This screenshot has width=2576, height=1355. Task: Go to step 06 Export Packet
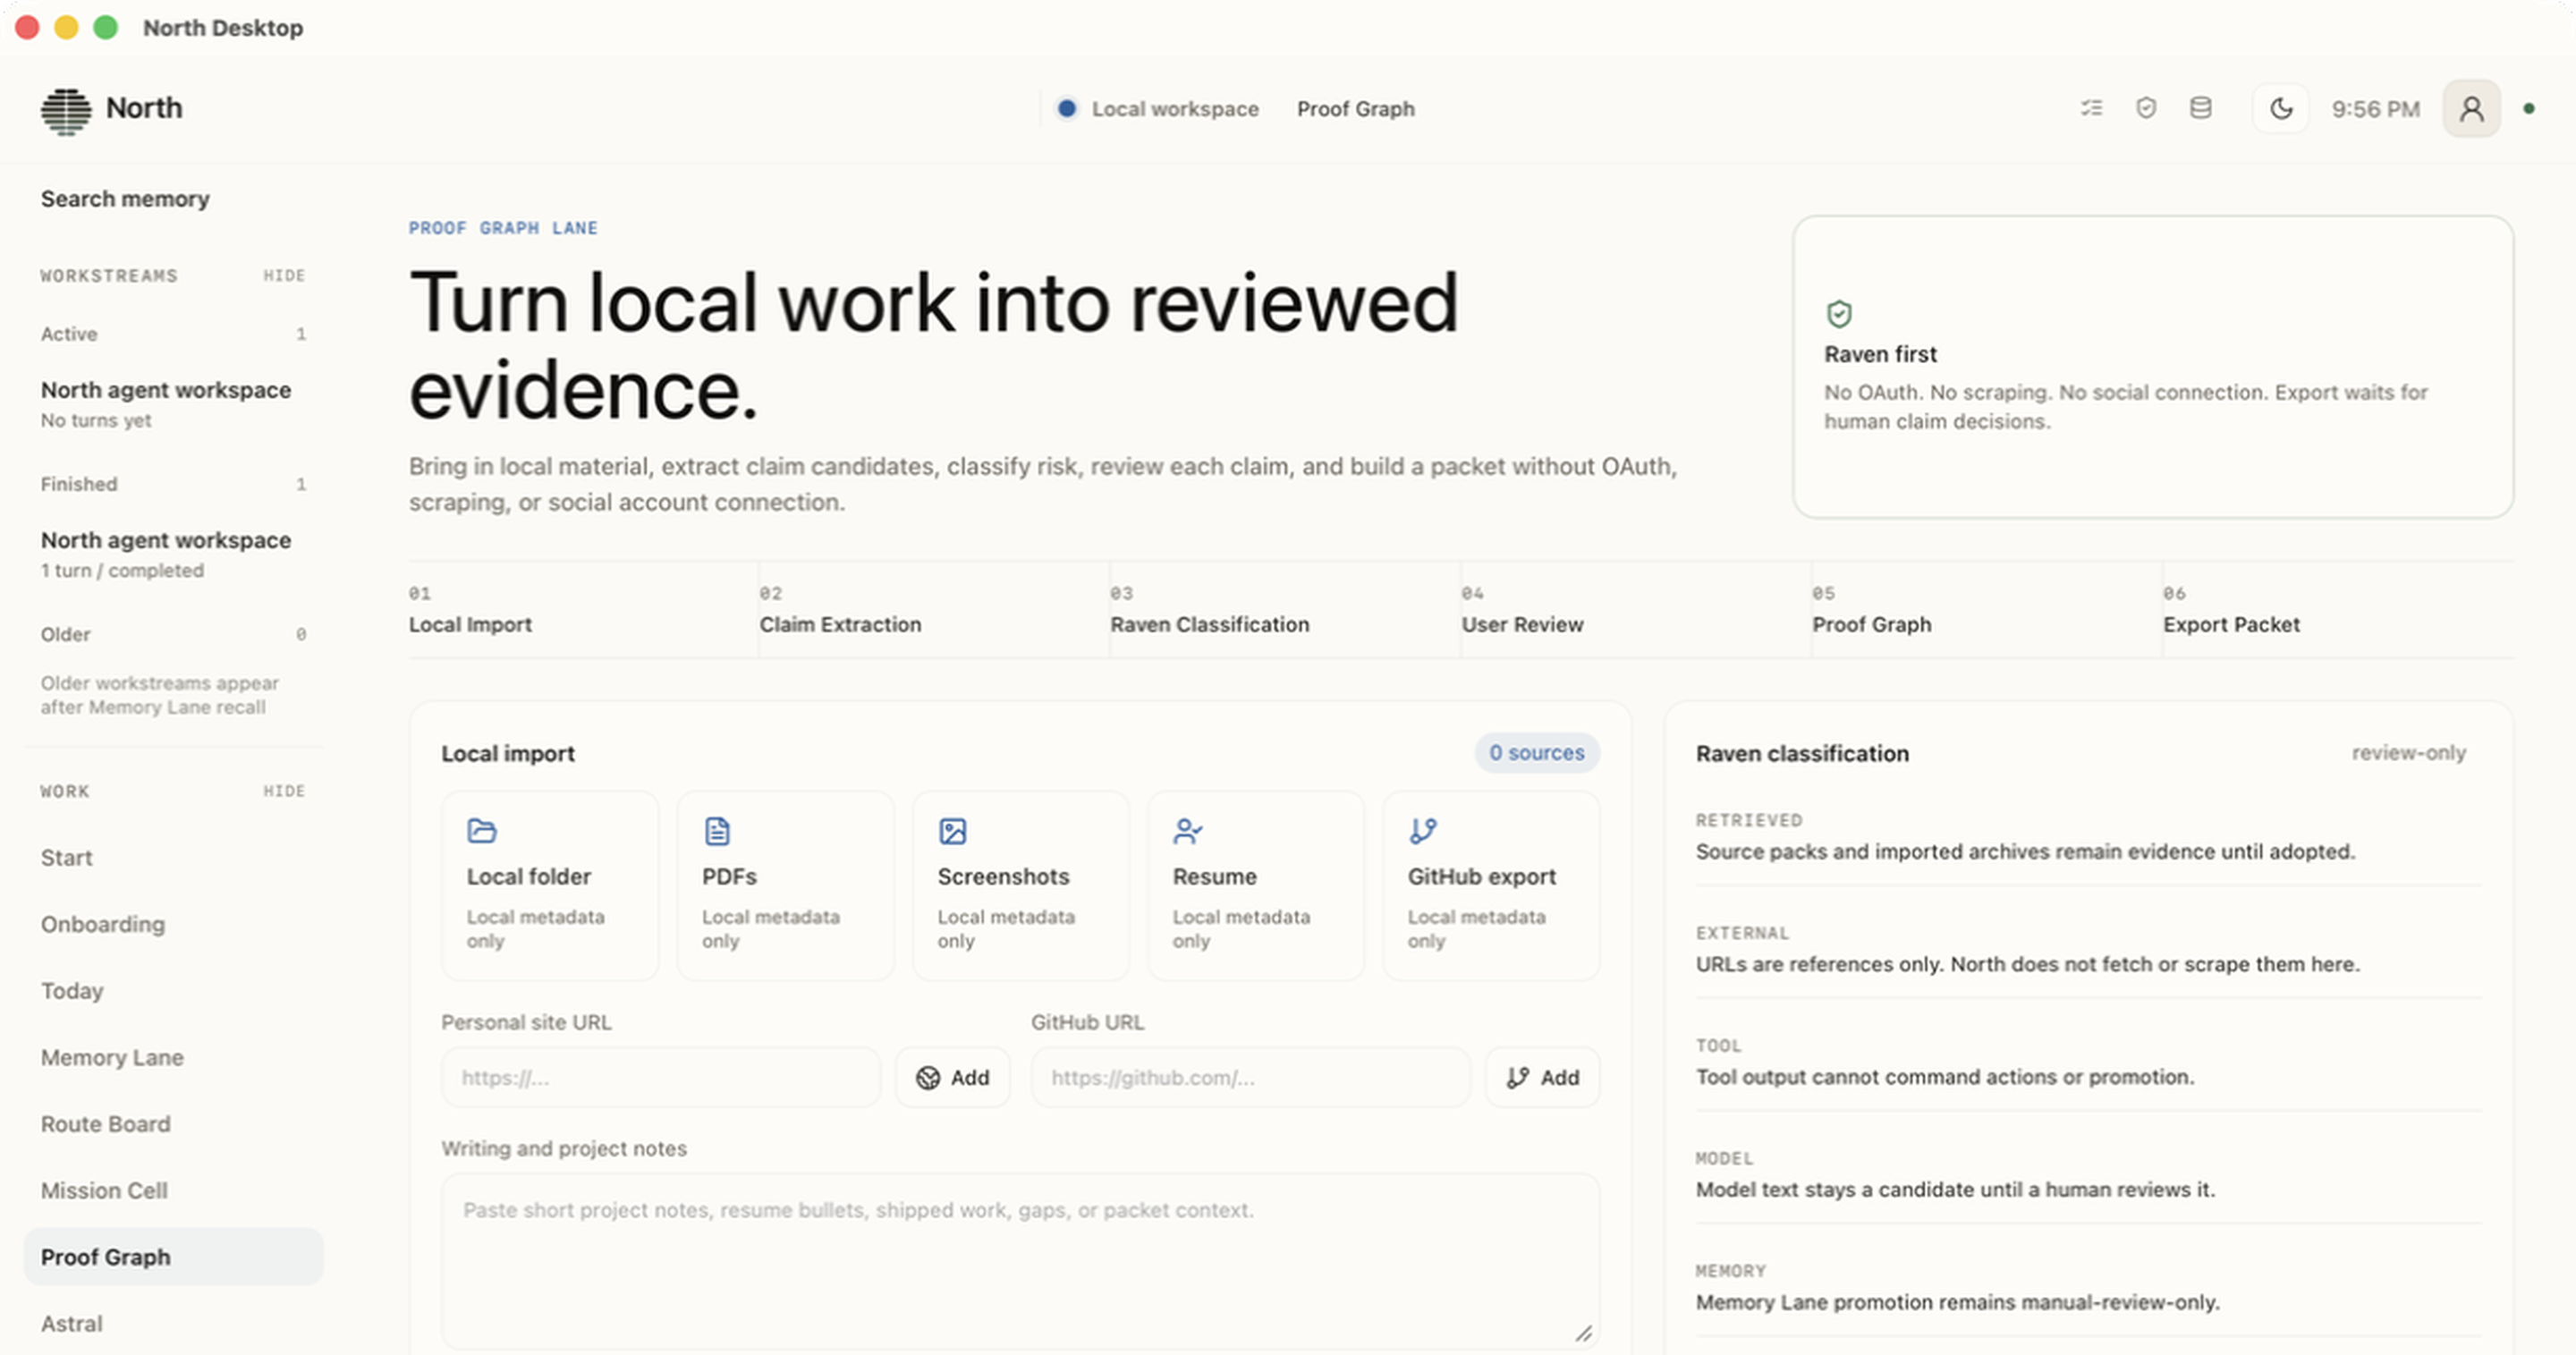click(x=2338, y=609)
